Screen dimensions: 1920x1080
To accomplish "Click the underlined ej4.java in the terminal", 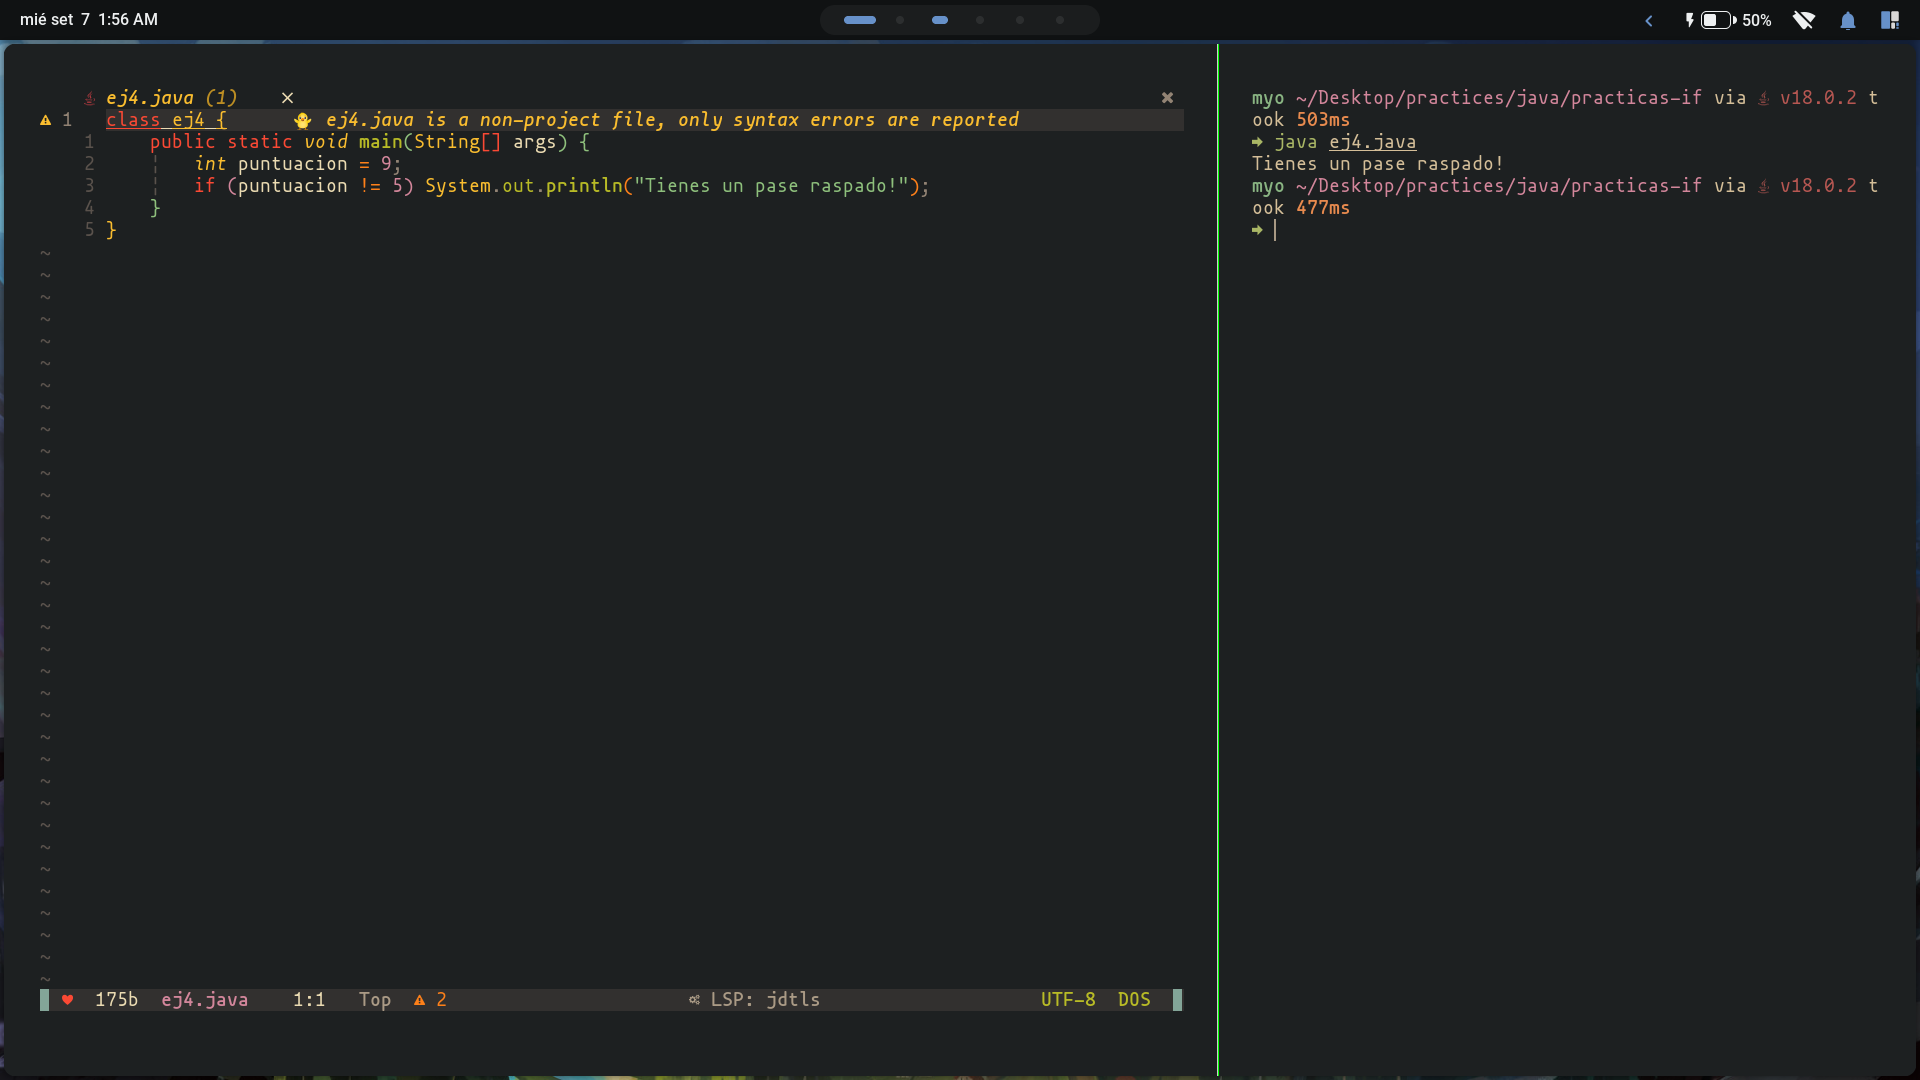I will [1372, 142].
